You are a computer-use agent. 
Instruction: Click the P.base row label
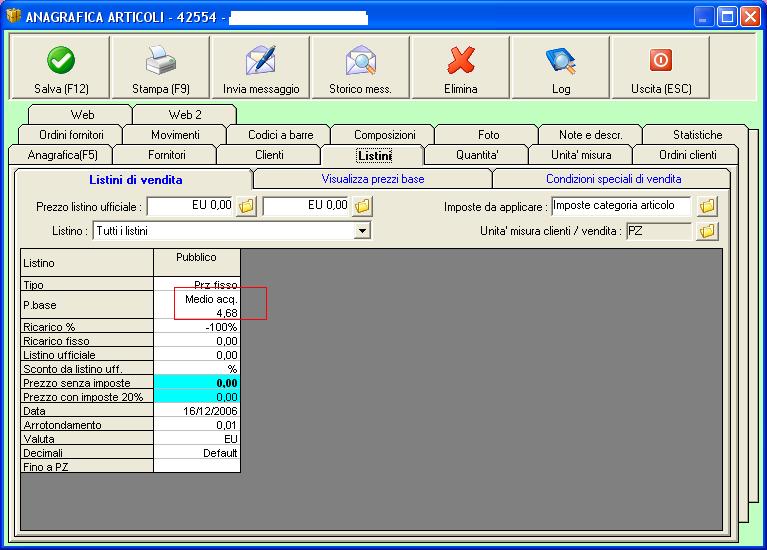[87, 305]
